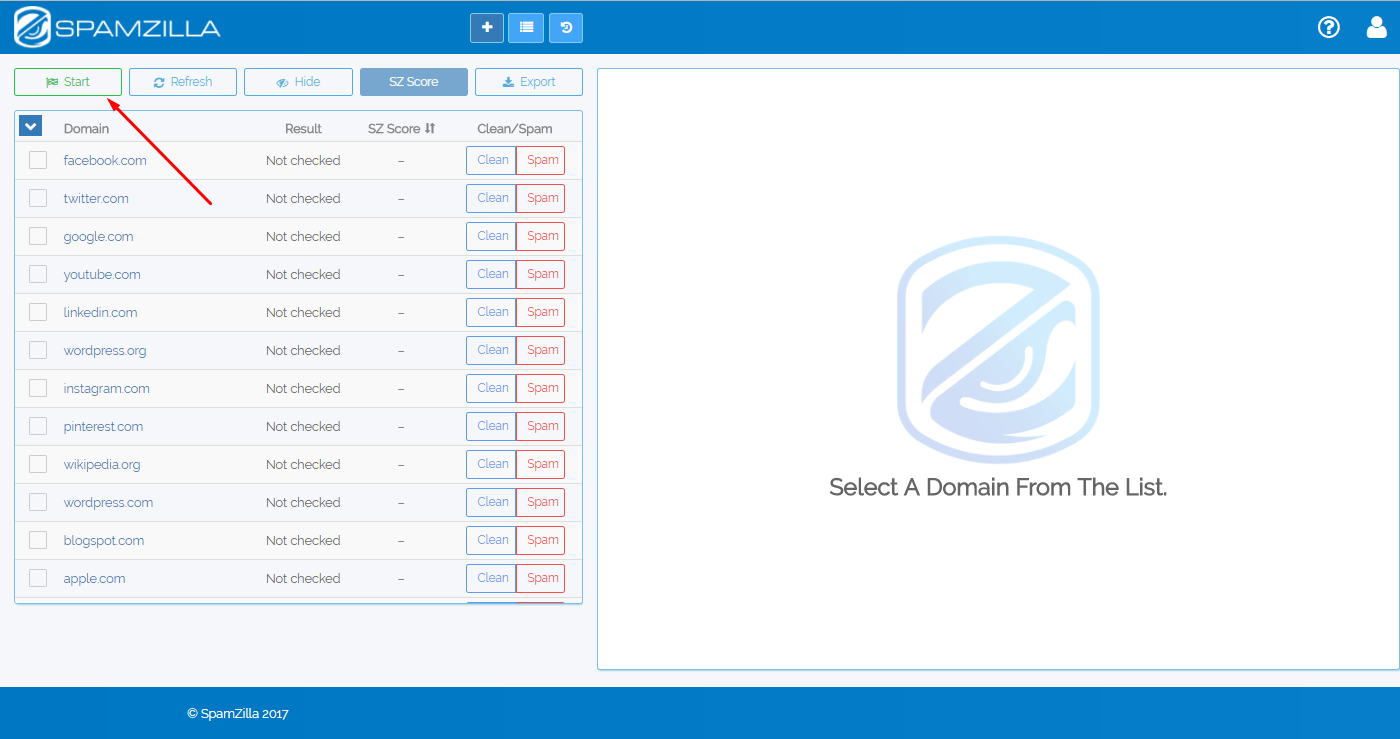Mark linkedin.com as Clean
Screen dimensions: 1400x739
point(492,312)
